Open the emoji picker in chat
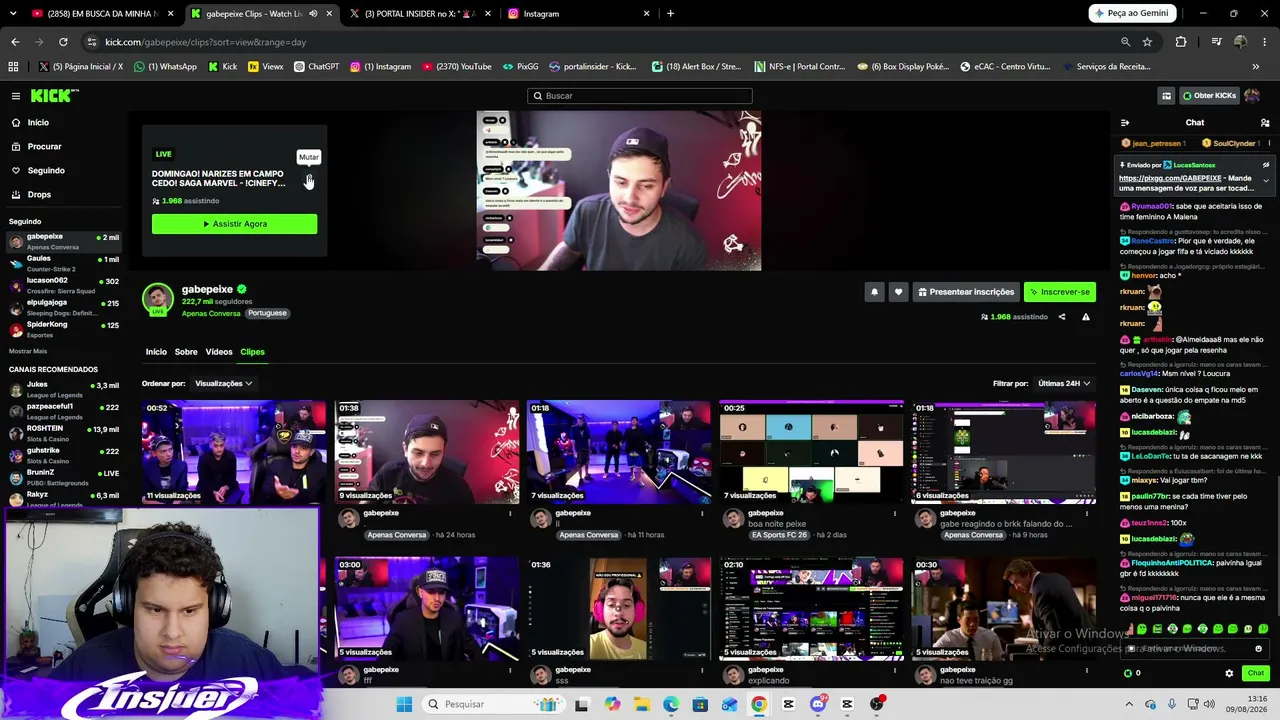The height and width of the screenshot is (720, 1280). (x=1259, y=649)
